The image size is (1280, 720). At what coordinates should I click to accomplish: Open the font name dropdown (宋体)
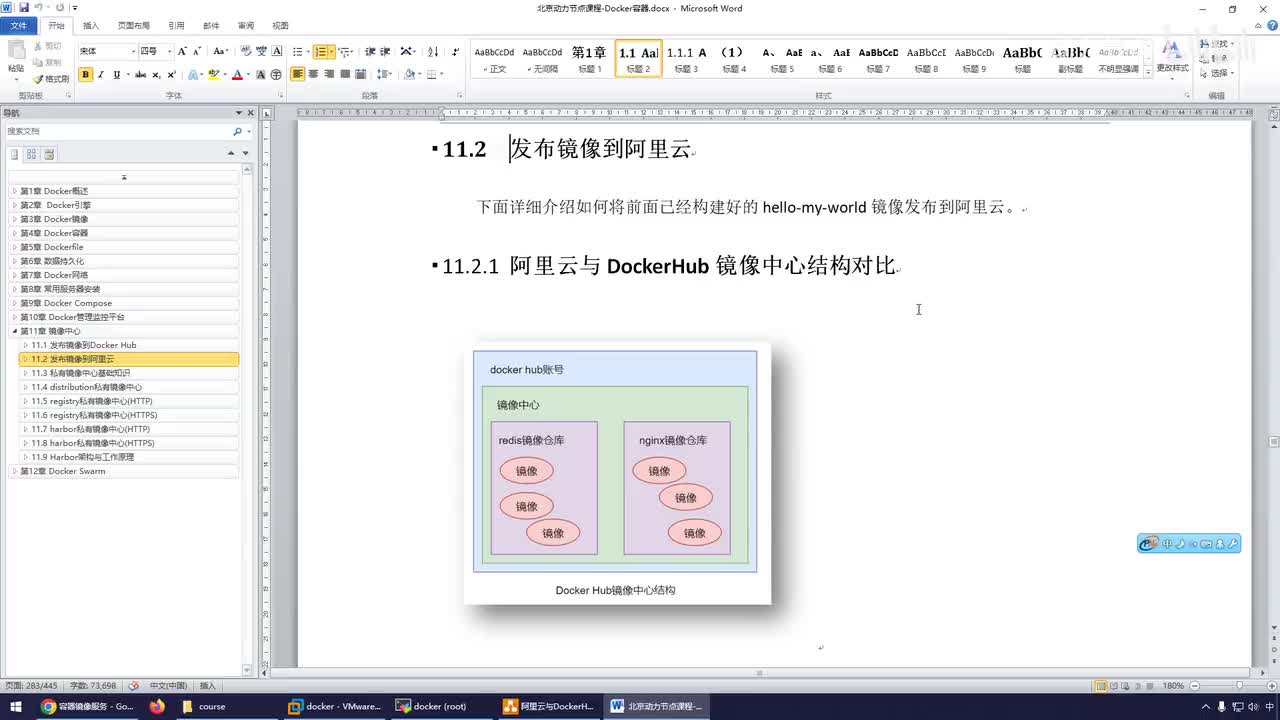click(x=132, y=51)
